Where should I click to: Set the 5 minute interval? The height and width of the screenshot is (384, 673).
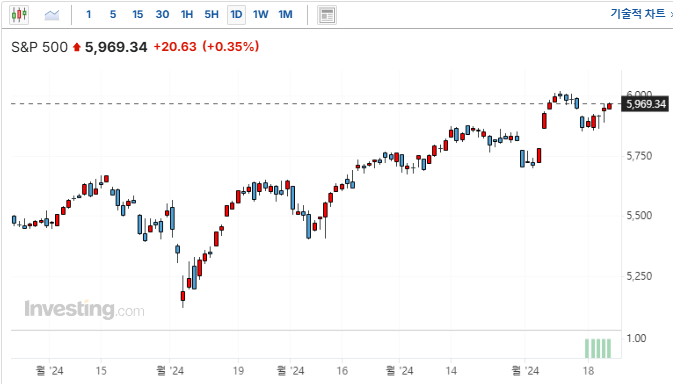[x=113, y=15]
